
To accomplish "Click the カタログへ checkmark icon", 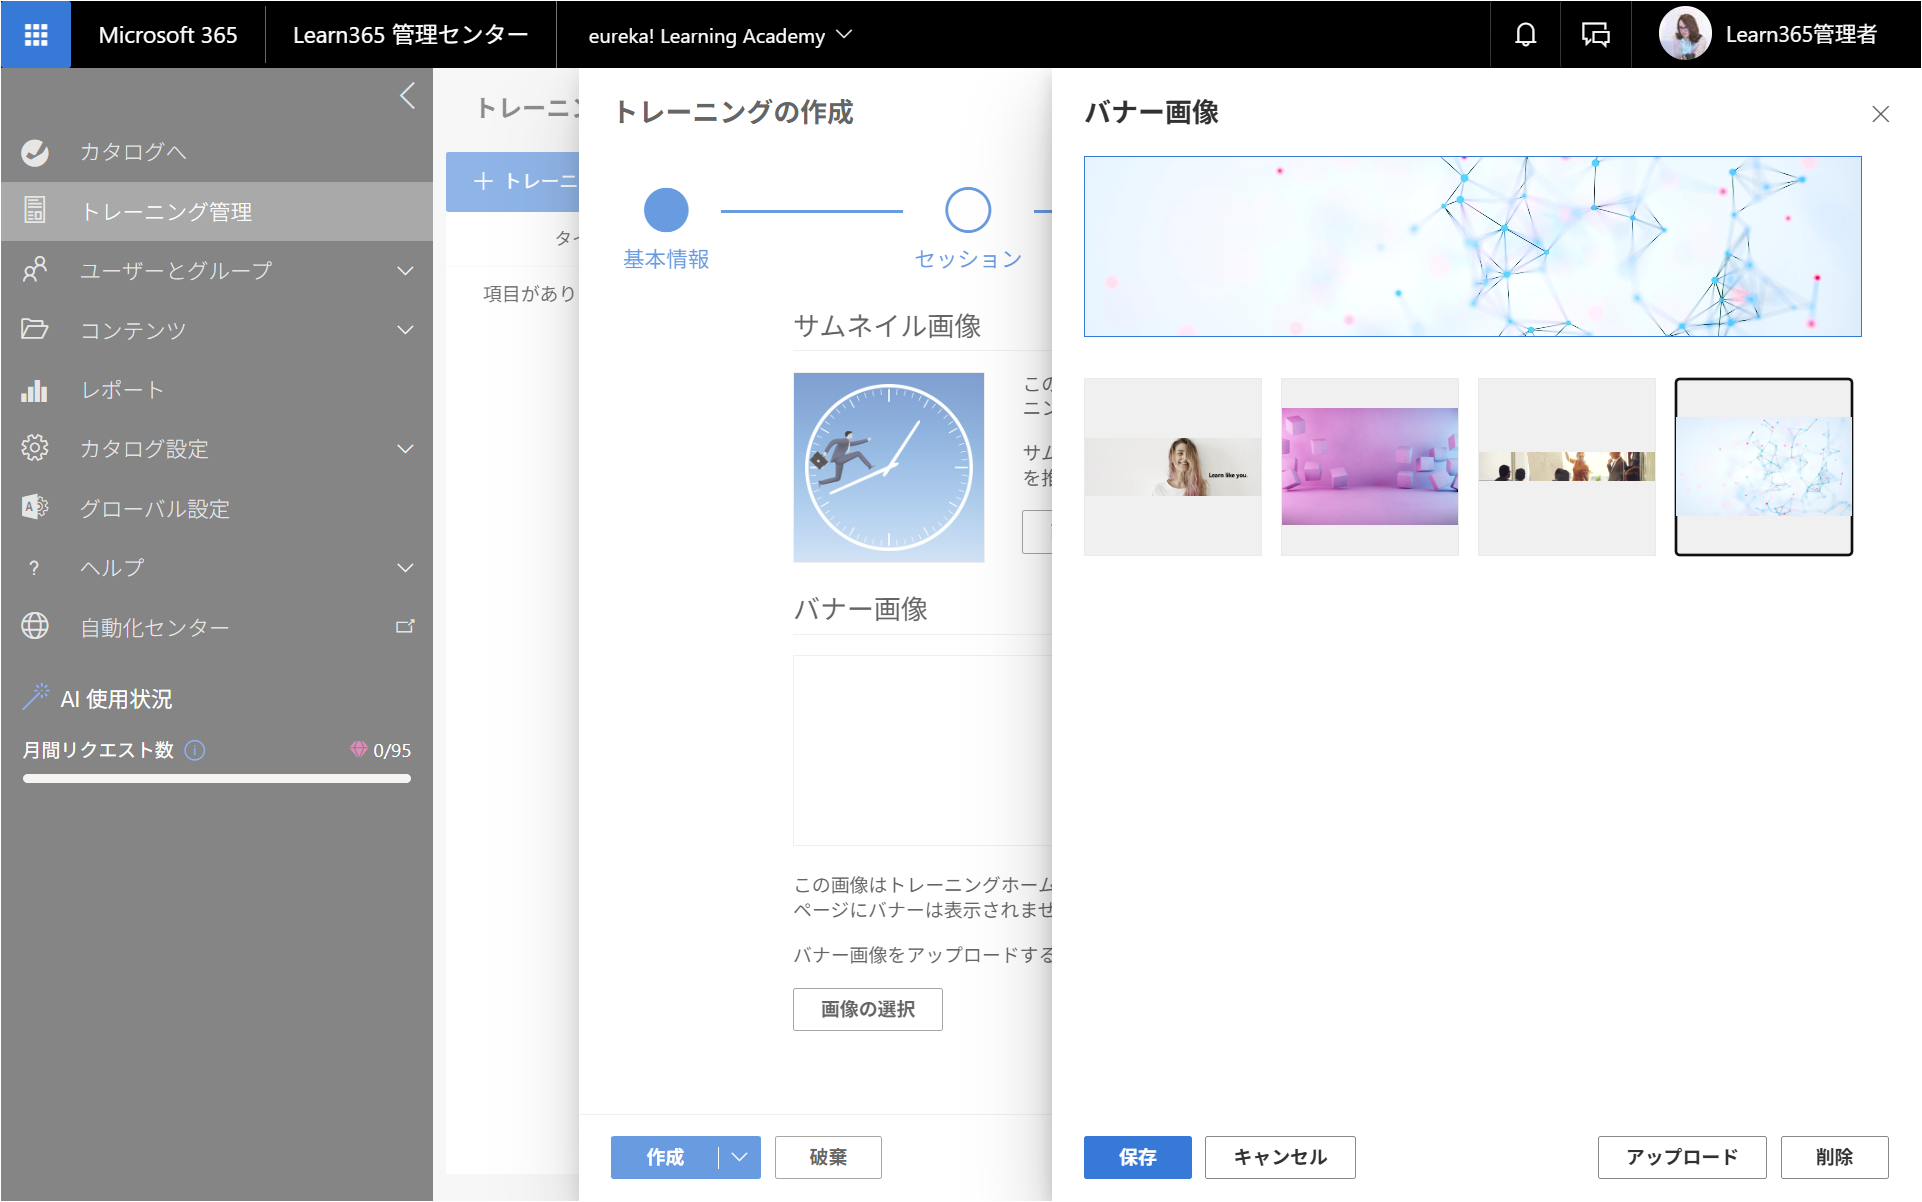I will coord(35,152).
